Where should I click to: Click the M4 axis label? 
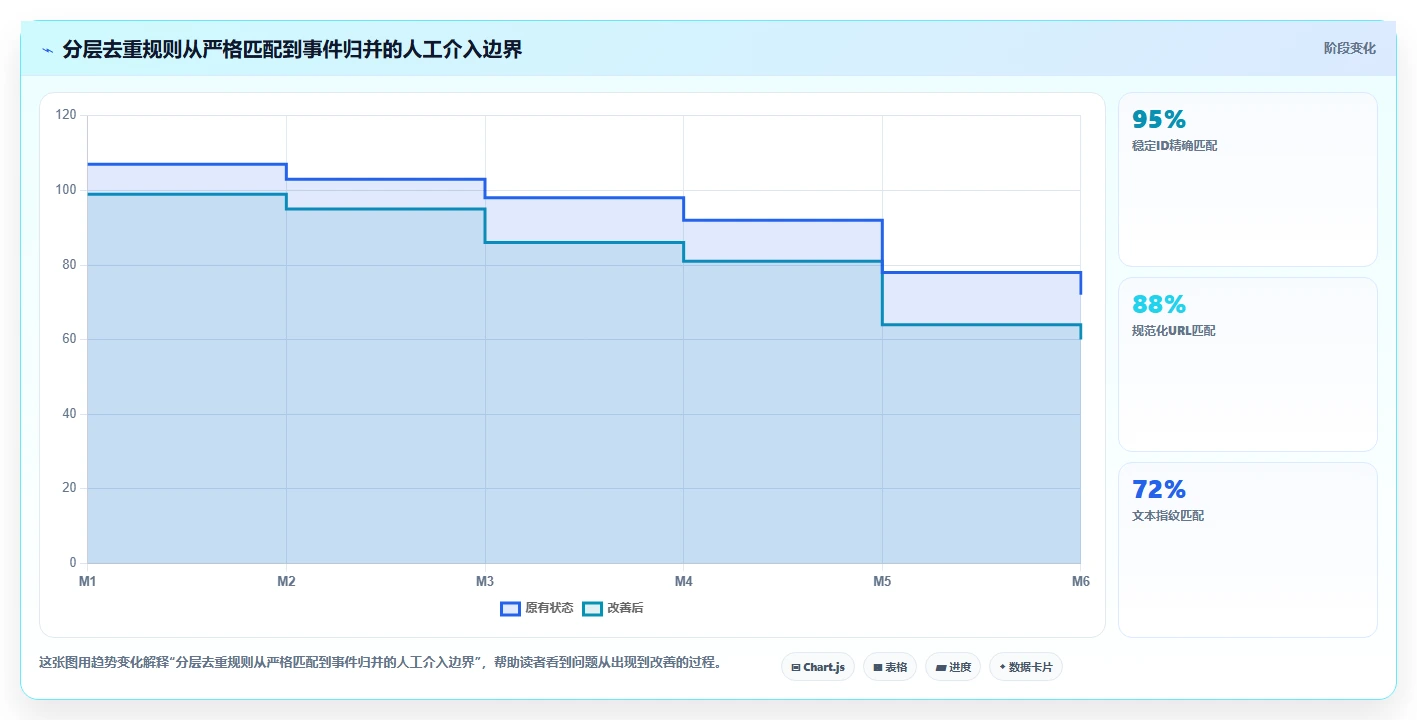[x=683, y=581]
